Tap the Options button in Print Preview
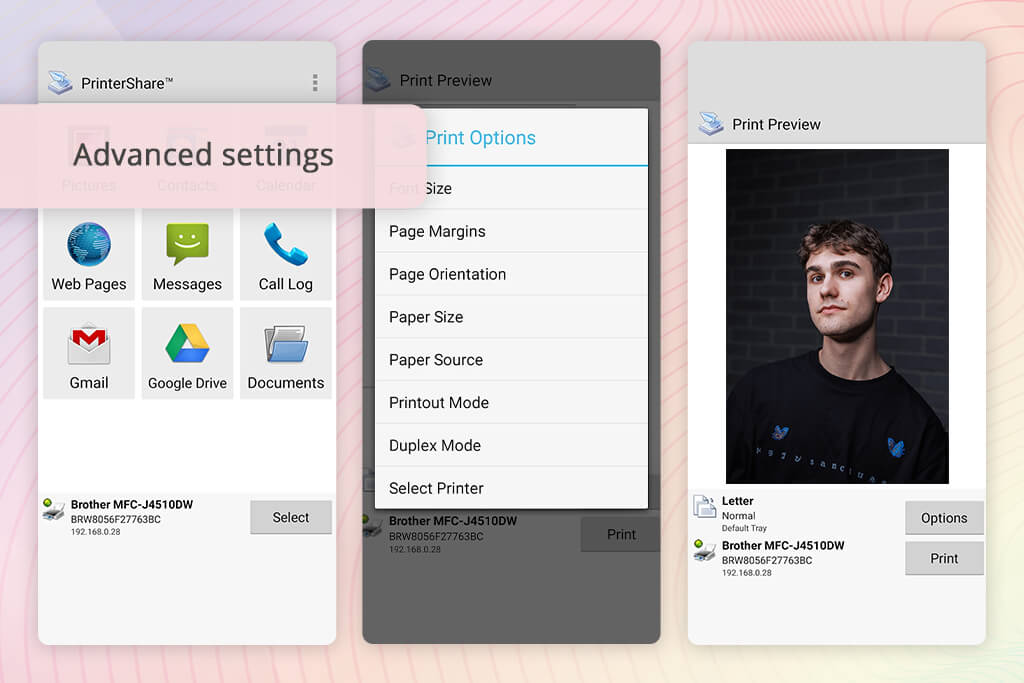 tap(944, 518)
